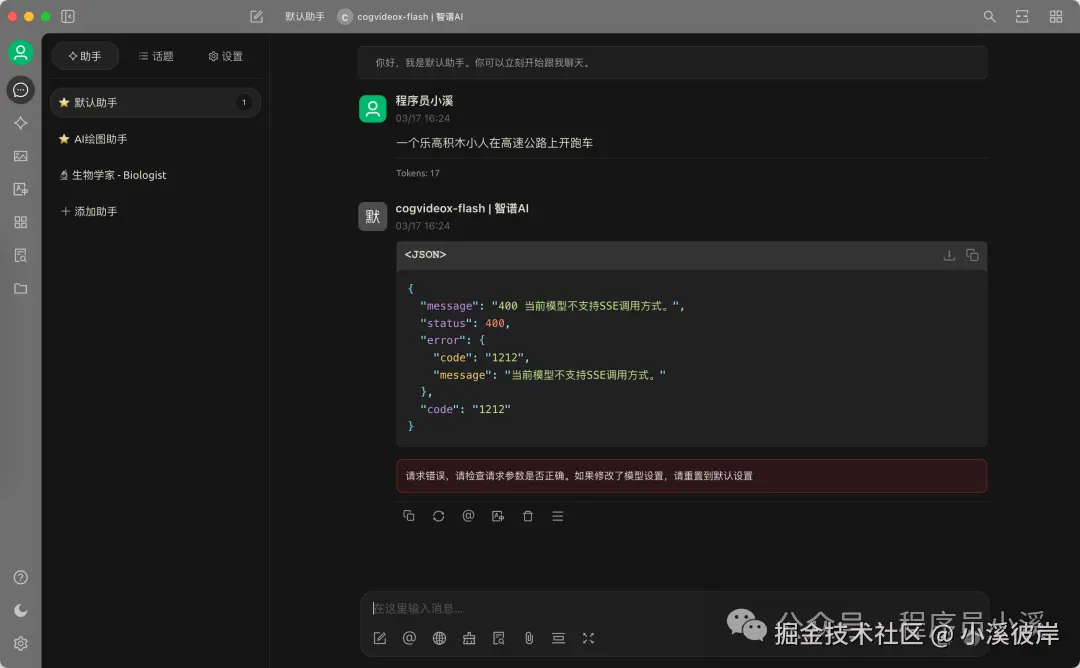Screen dimensions: 1080x668
Task: Regenerate the assistant's response
Action: point(438,515)
